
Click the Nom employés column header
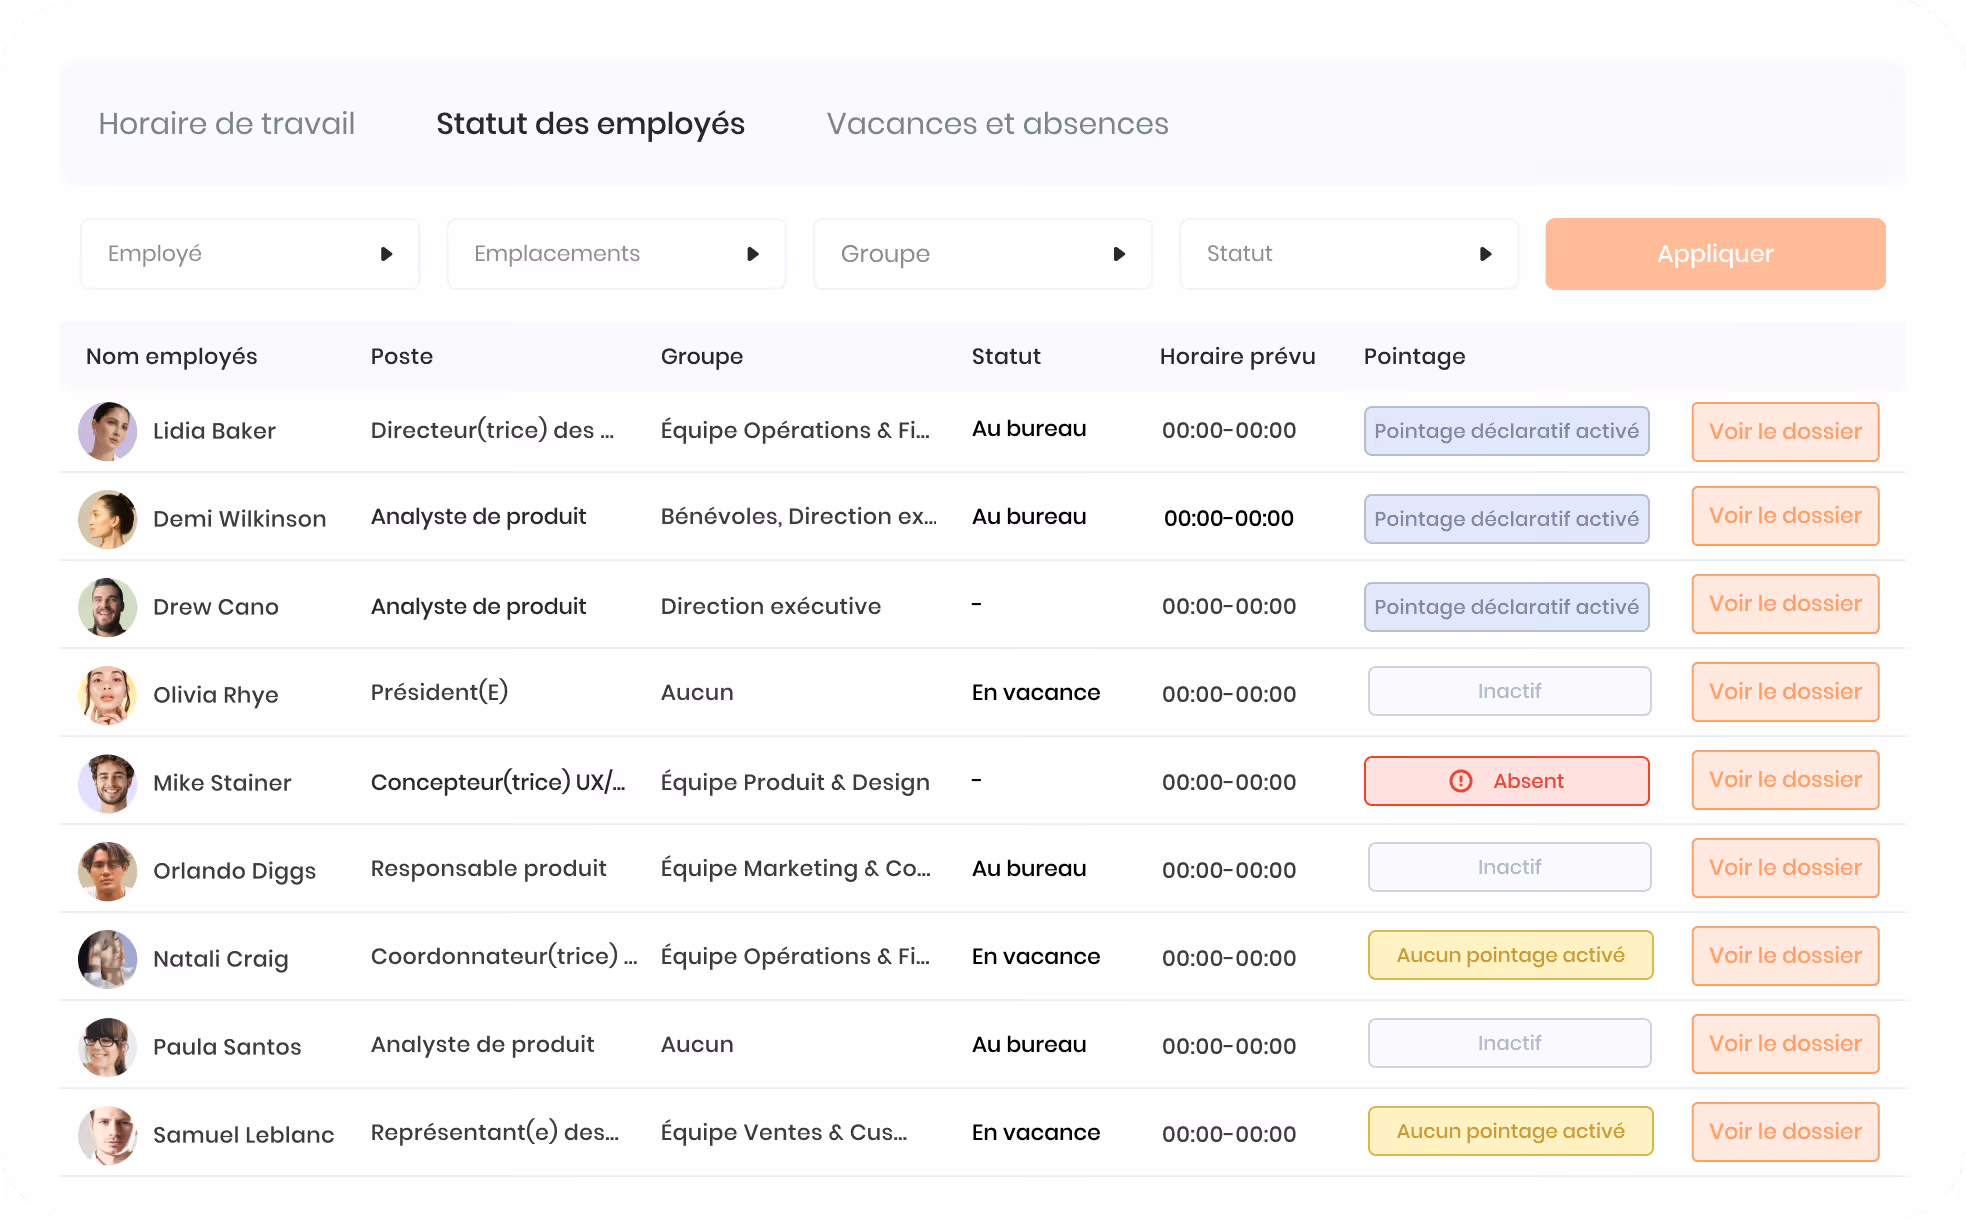(x=171, y=357)
